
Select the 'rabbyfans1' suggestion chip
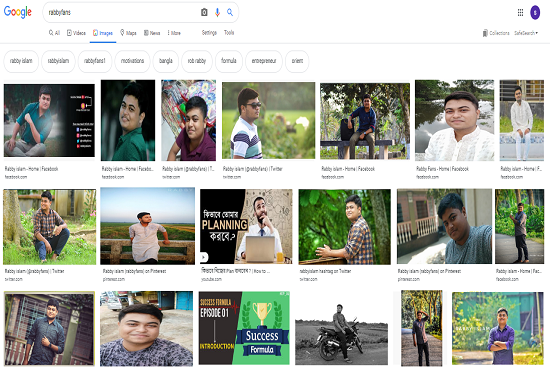[95, 61]
